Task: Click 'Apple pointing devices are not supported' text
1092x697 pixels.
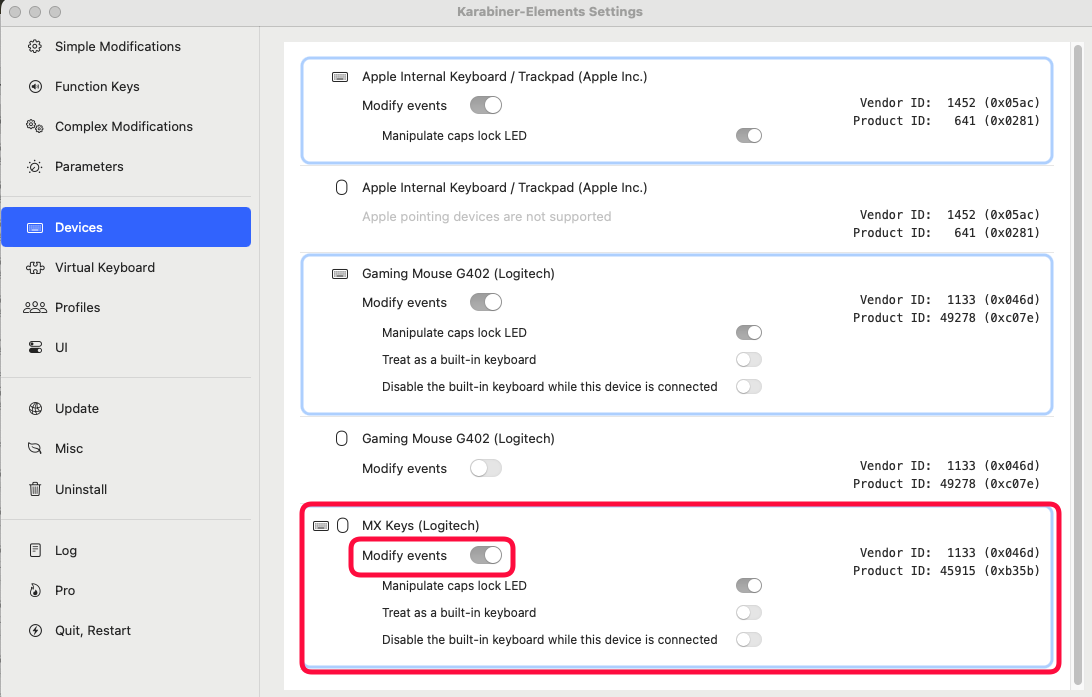Action: (487, 217)
